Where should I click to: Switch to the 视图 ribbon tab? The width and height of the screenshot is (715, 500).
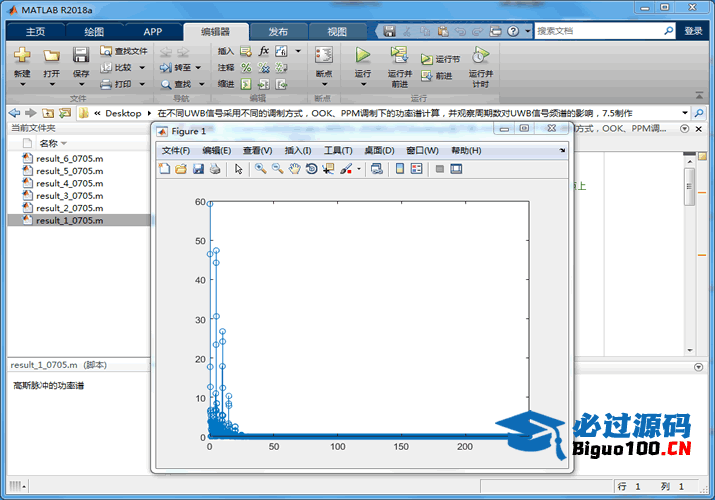point(337,31)
